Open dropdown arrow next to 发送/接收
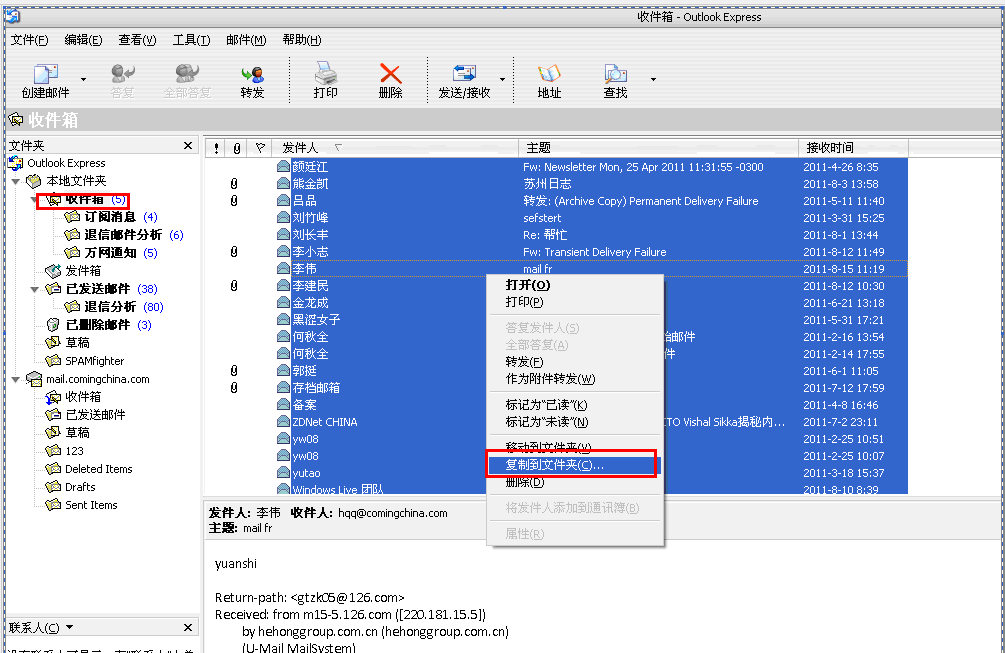This screenshot has width=1005, height=653. tap(502, 79)
